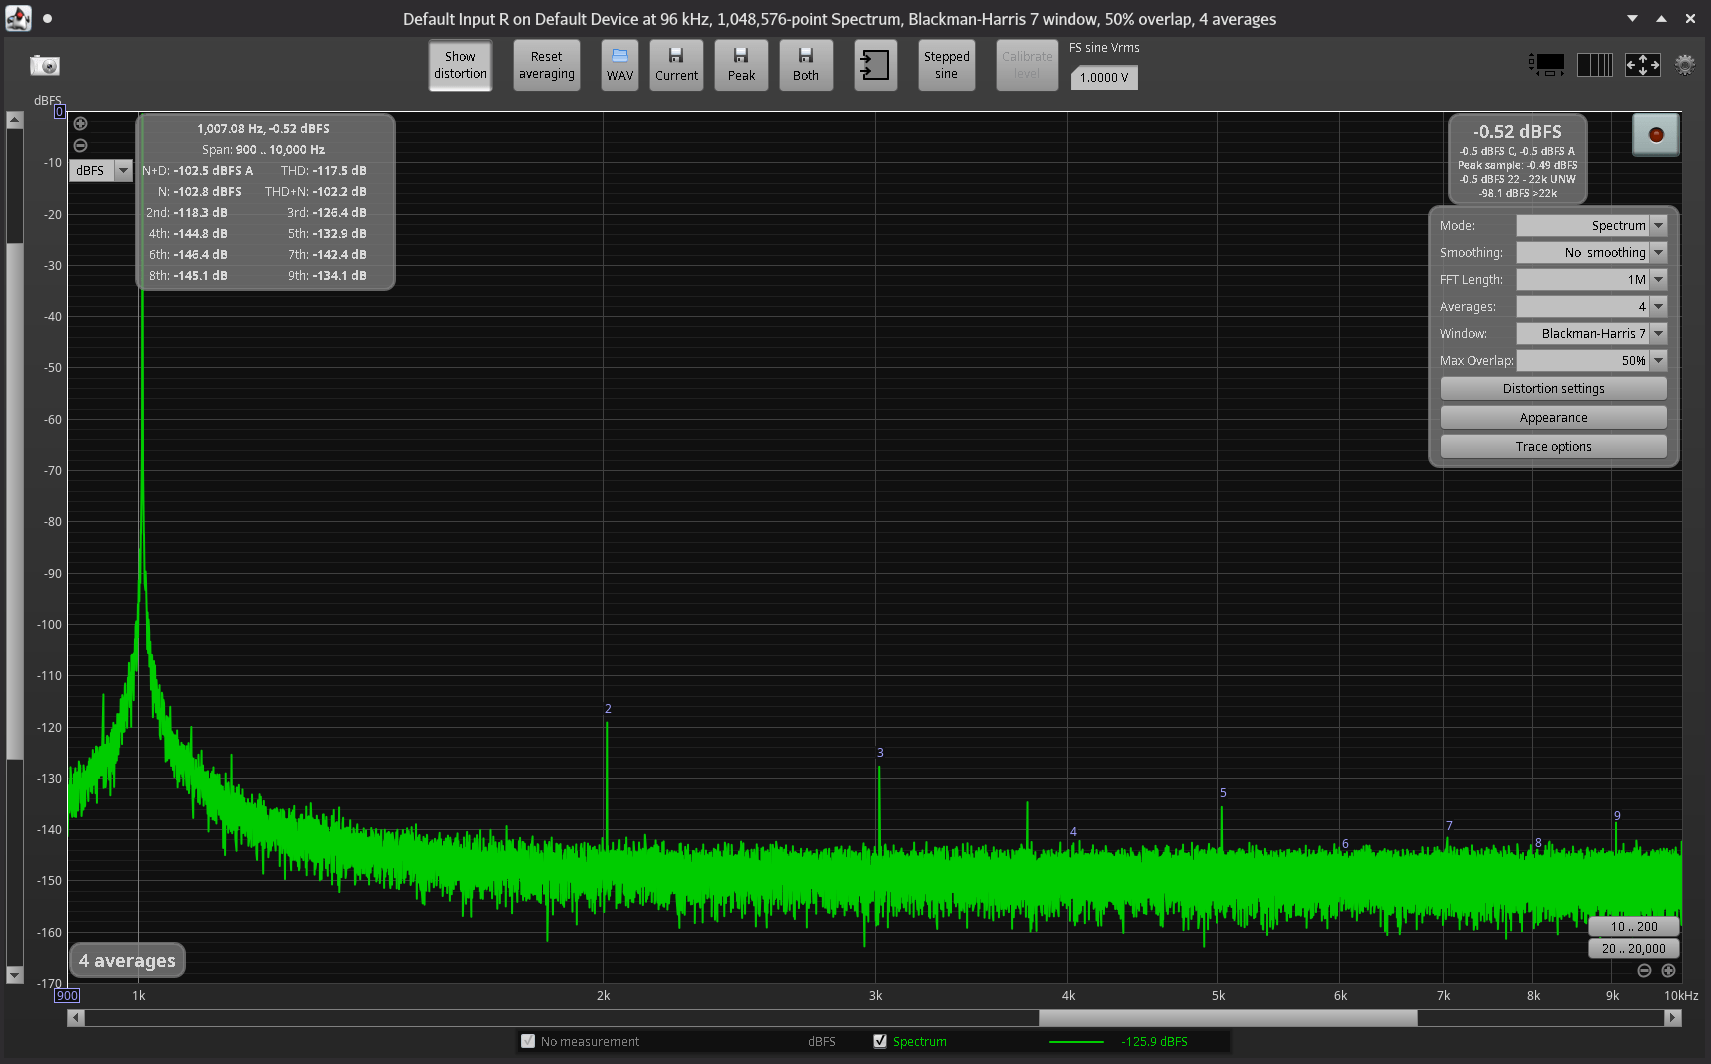
Task: Open the gear settings icon
Action: coord(1685,65)
